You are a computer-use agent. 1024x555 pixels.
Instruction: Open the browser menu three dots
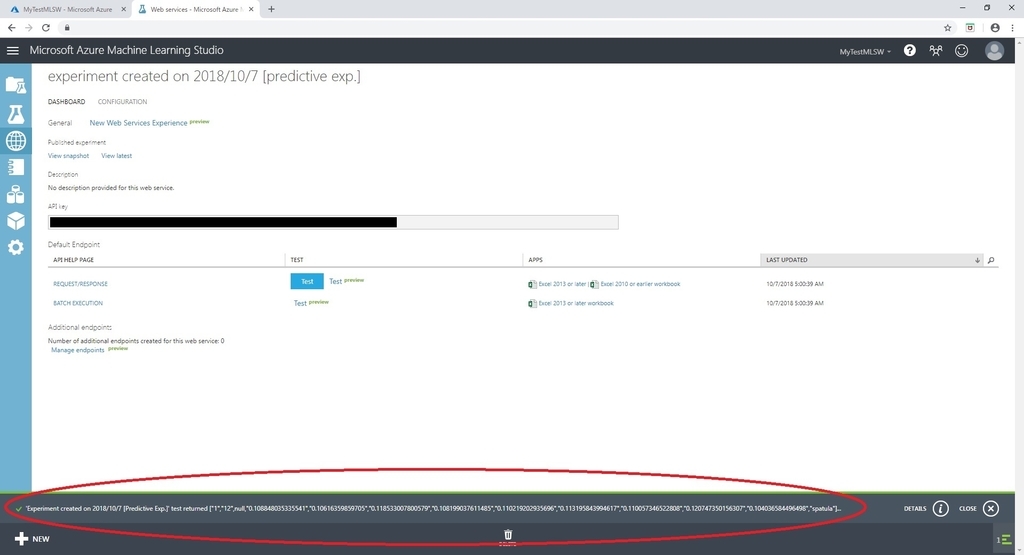(1012, 27)
